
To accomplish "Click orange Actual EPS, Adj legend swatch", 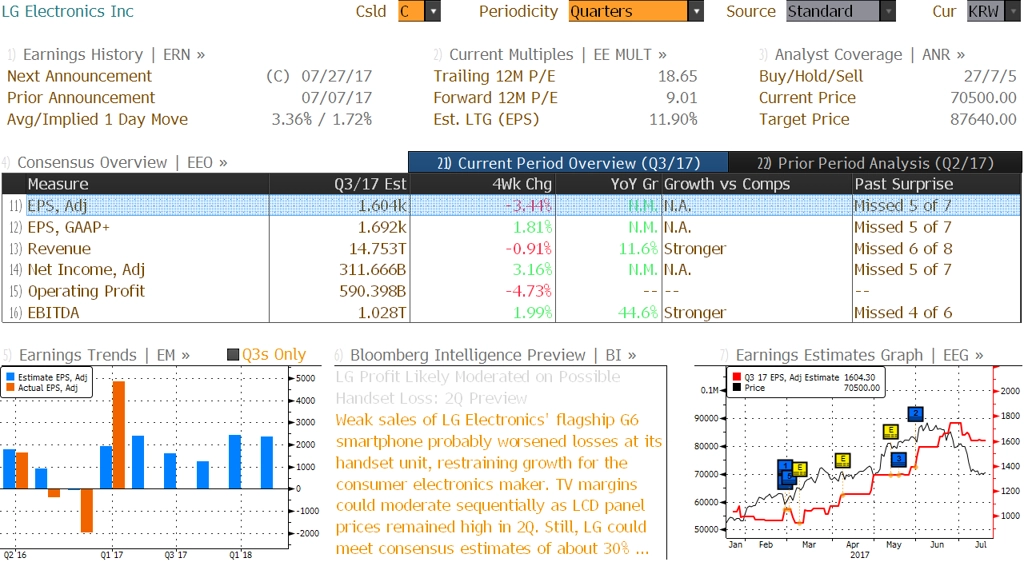I will [10, 388].
